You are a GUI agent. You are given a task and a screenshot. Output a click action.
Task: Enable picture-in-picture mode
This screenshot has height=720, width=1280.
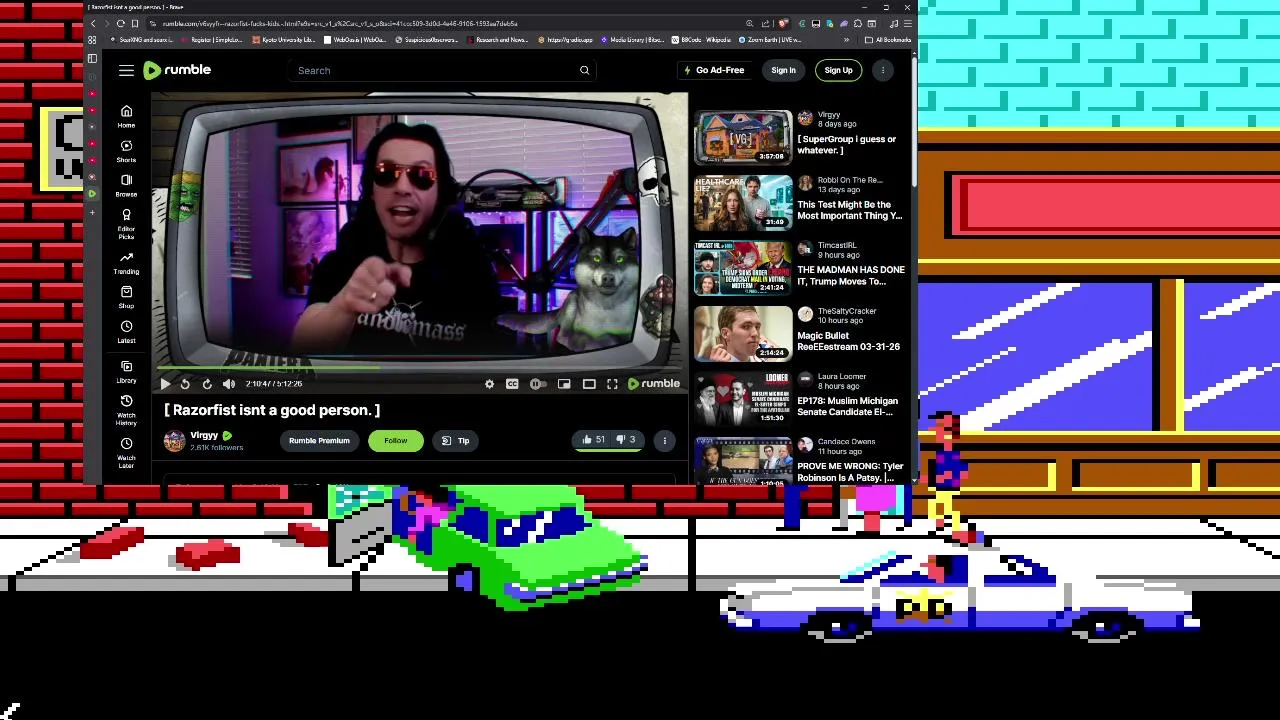click(x=564, y=384)
